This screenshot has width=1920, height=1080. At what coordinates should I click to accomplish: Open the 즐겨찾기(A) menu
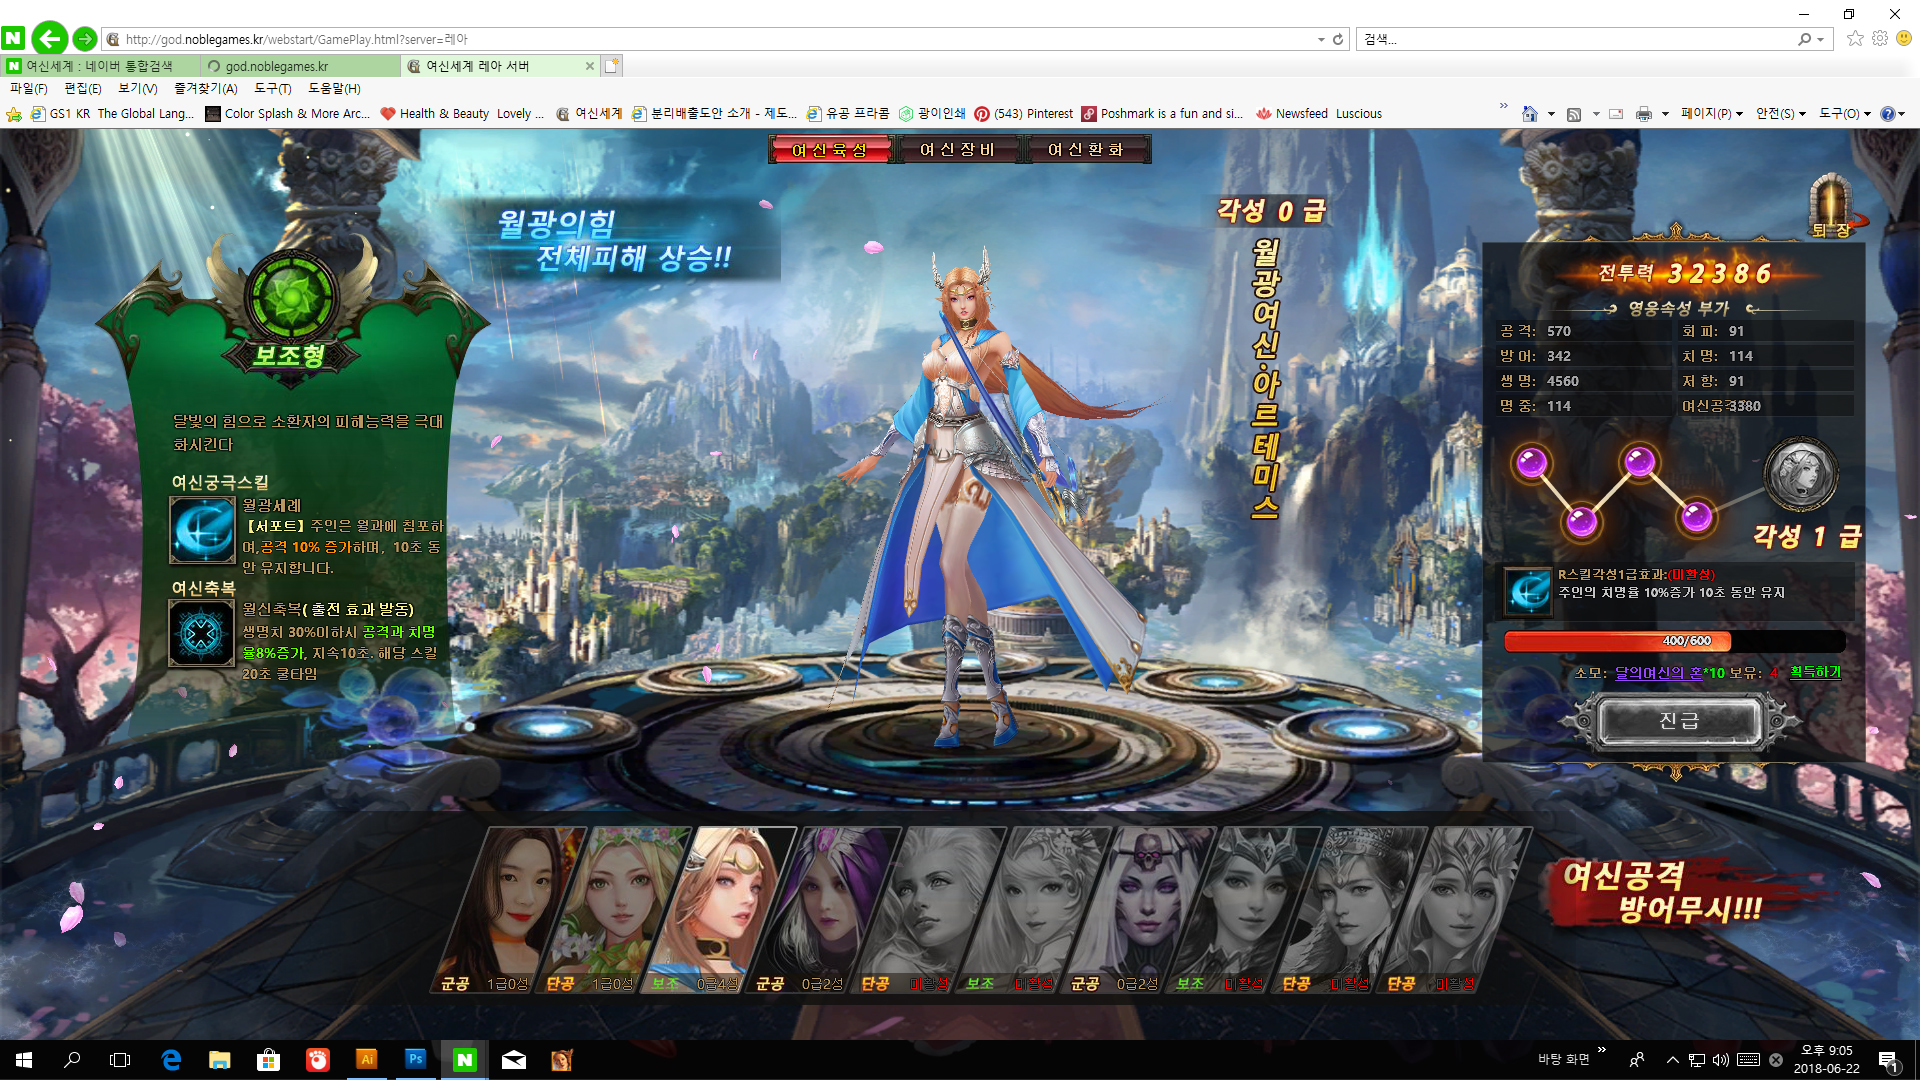click(x=205, y=89)
